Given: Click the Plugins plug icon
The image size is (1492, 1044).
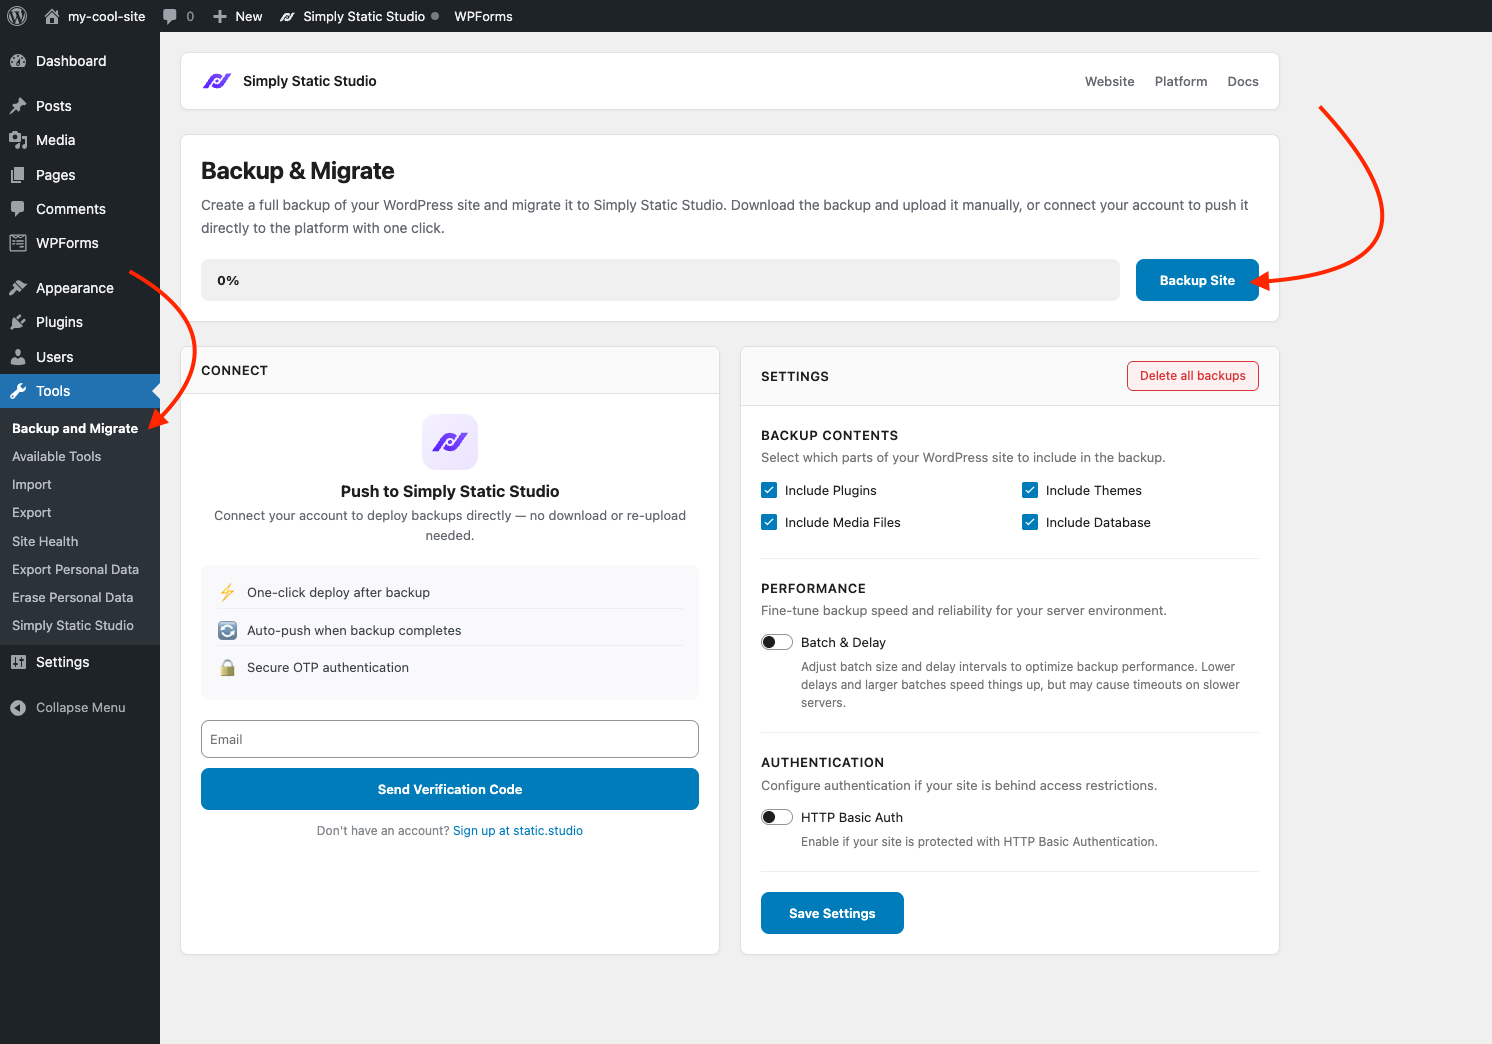Looking at the screenshot, I should tap(18, 322).
